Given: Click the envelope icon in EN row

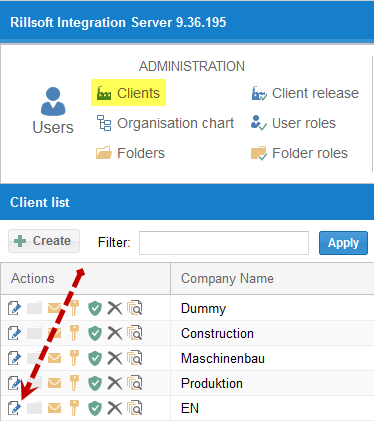Looking at the screenshot, I should (54, 408).
